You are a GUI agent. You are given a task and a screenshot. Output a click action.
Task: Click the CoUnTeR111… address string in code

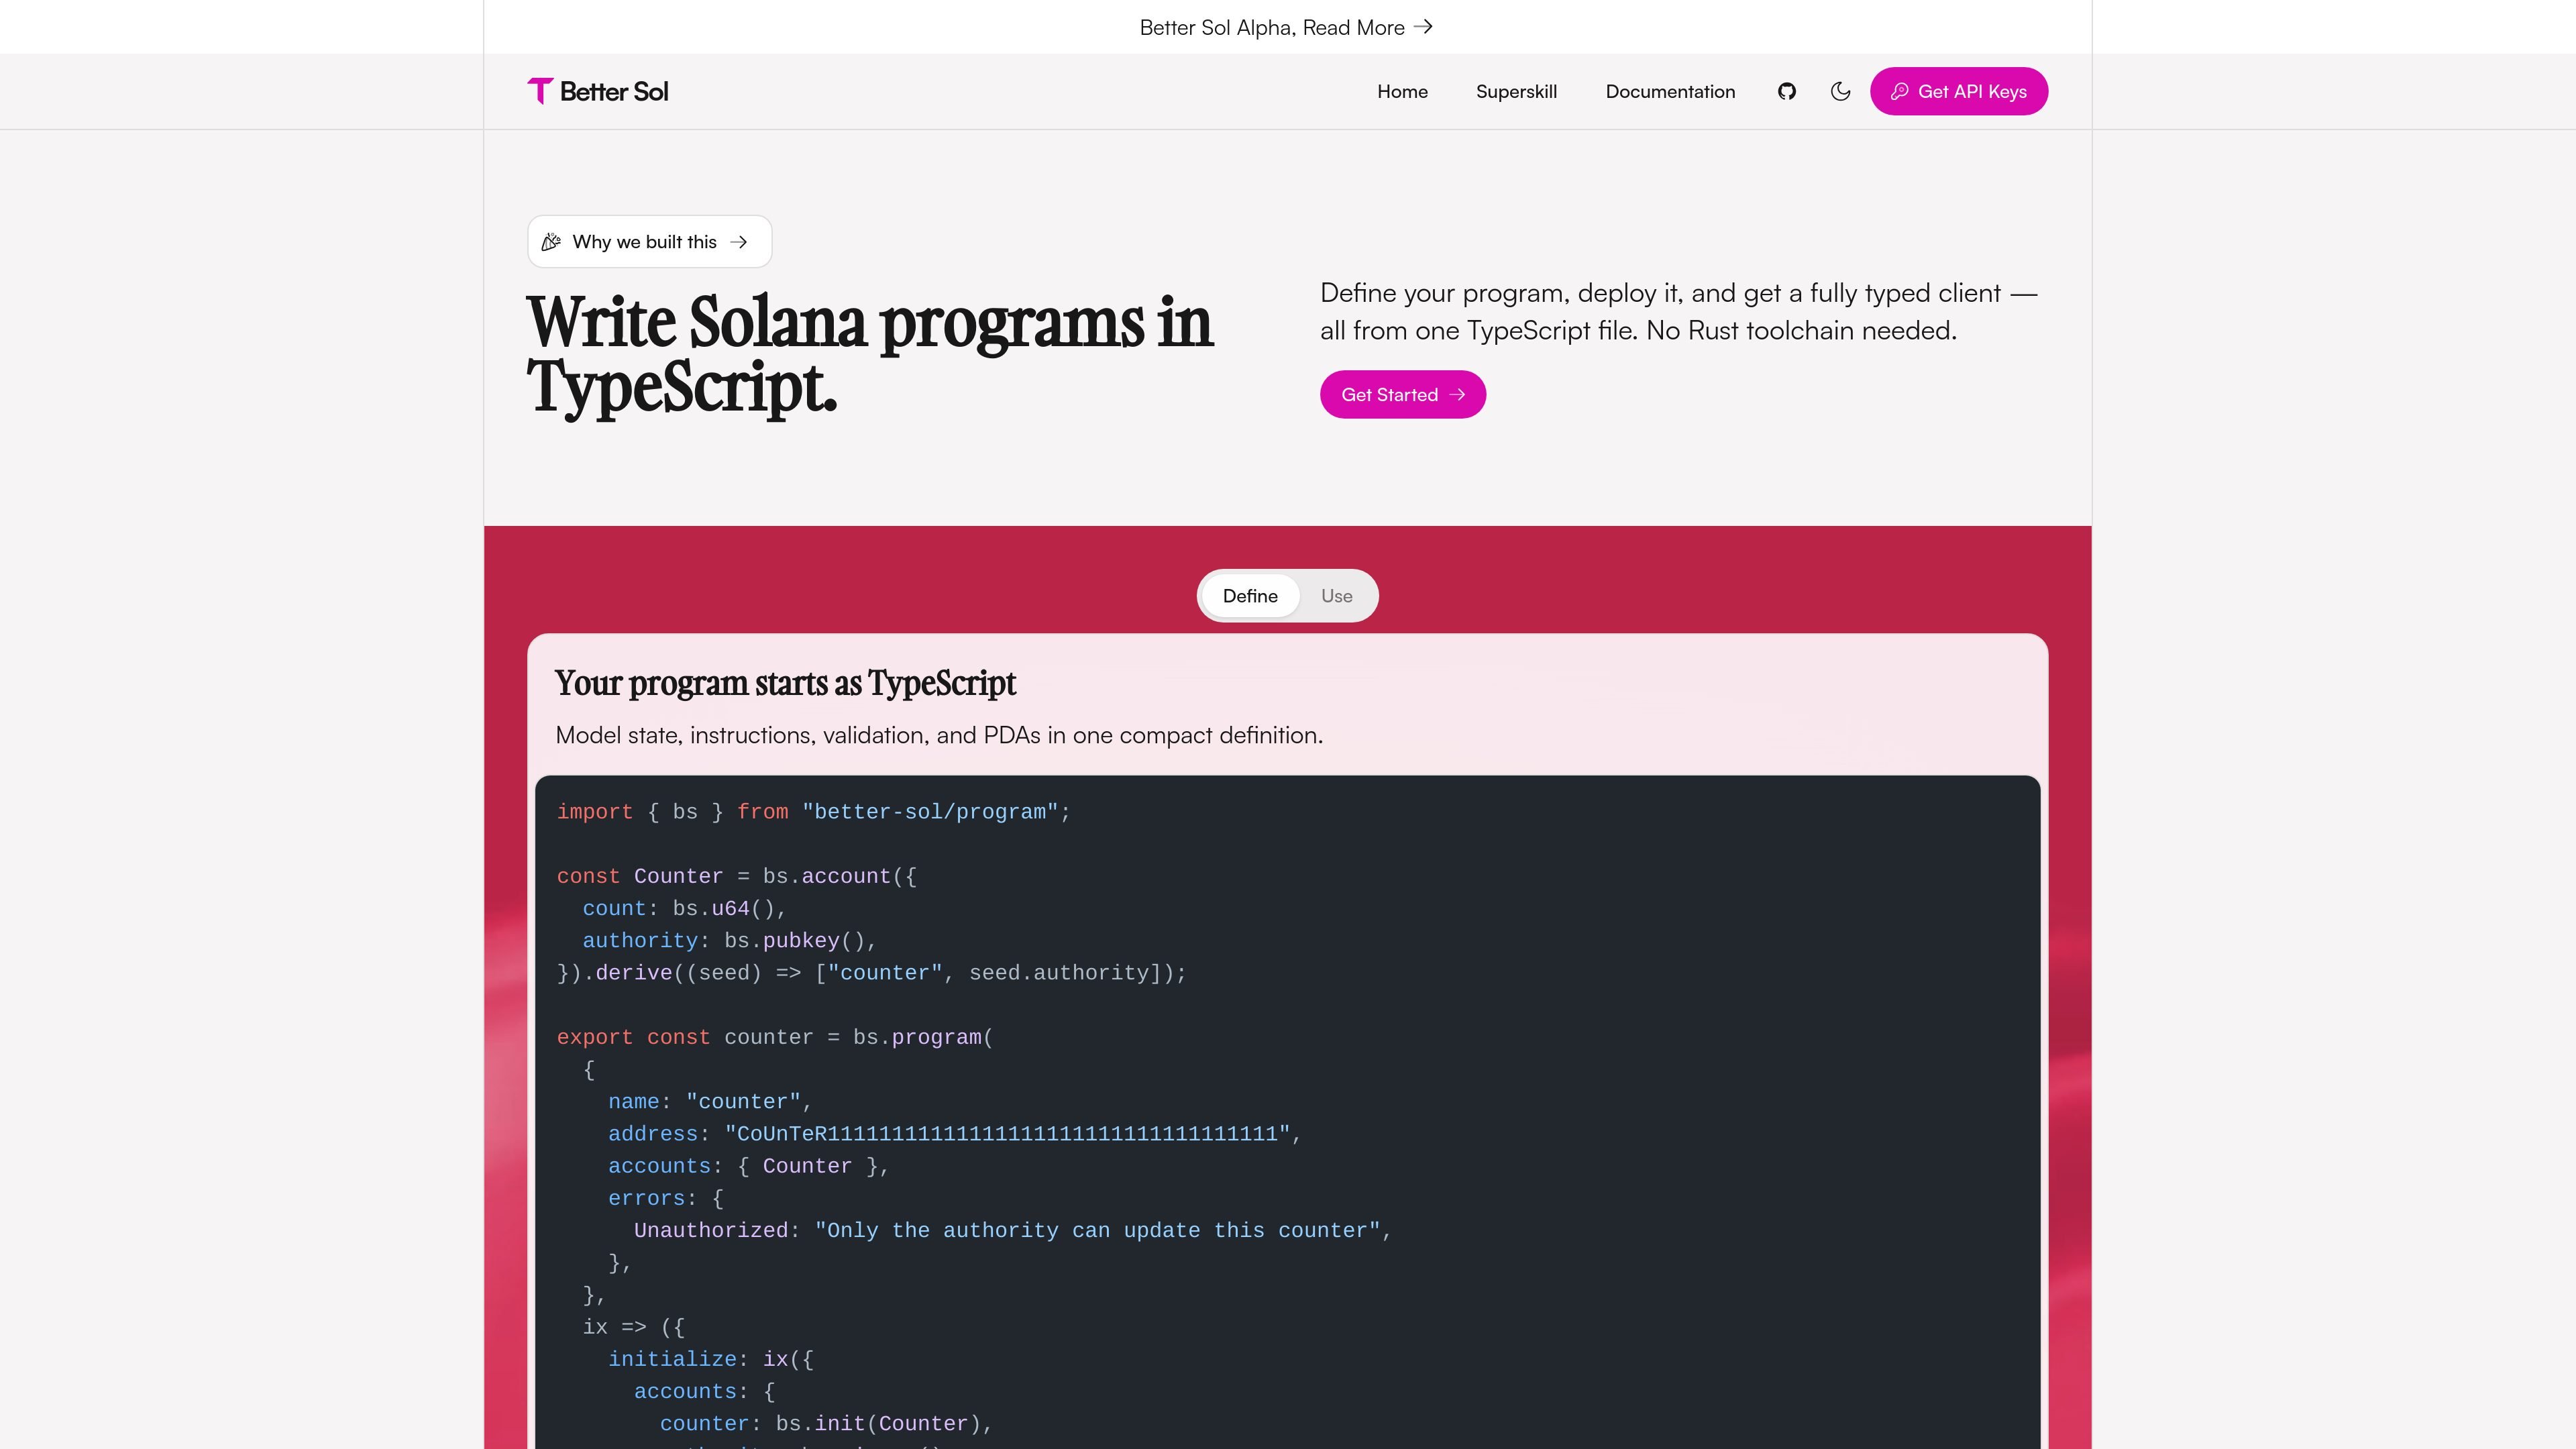1008,1134
